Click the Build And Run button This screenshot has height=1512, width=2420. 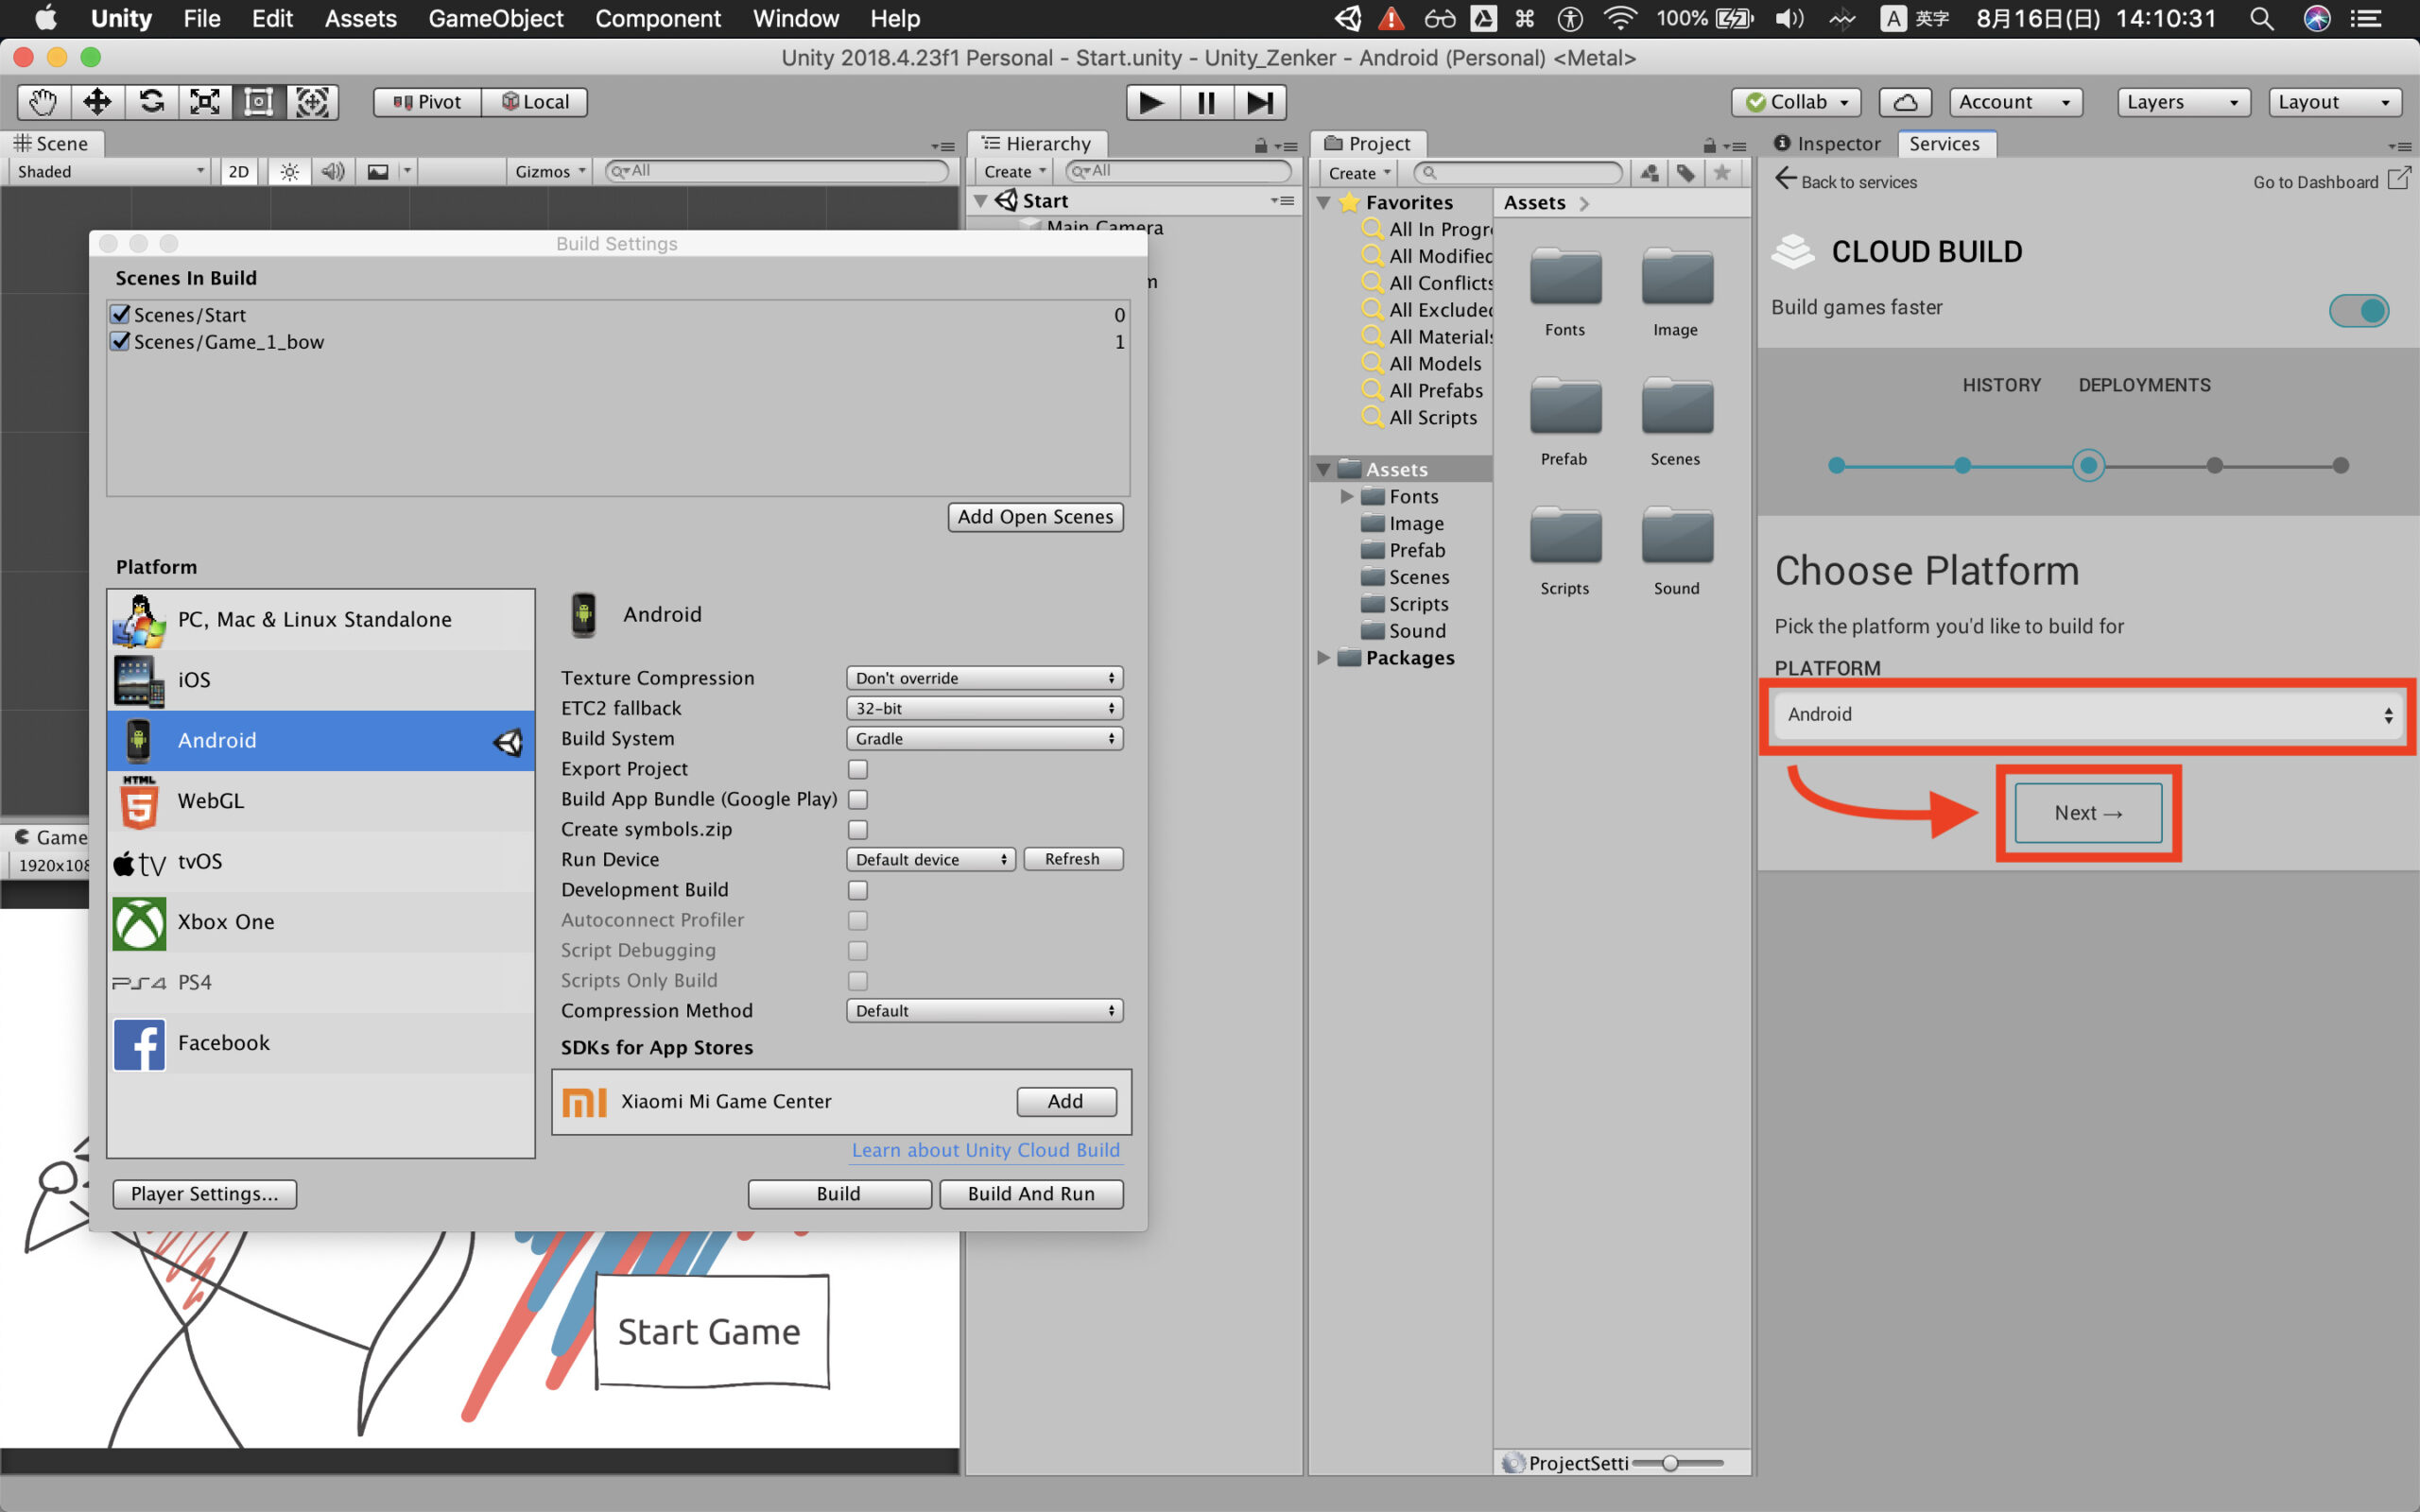(1029, 1194)
